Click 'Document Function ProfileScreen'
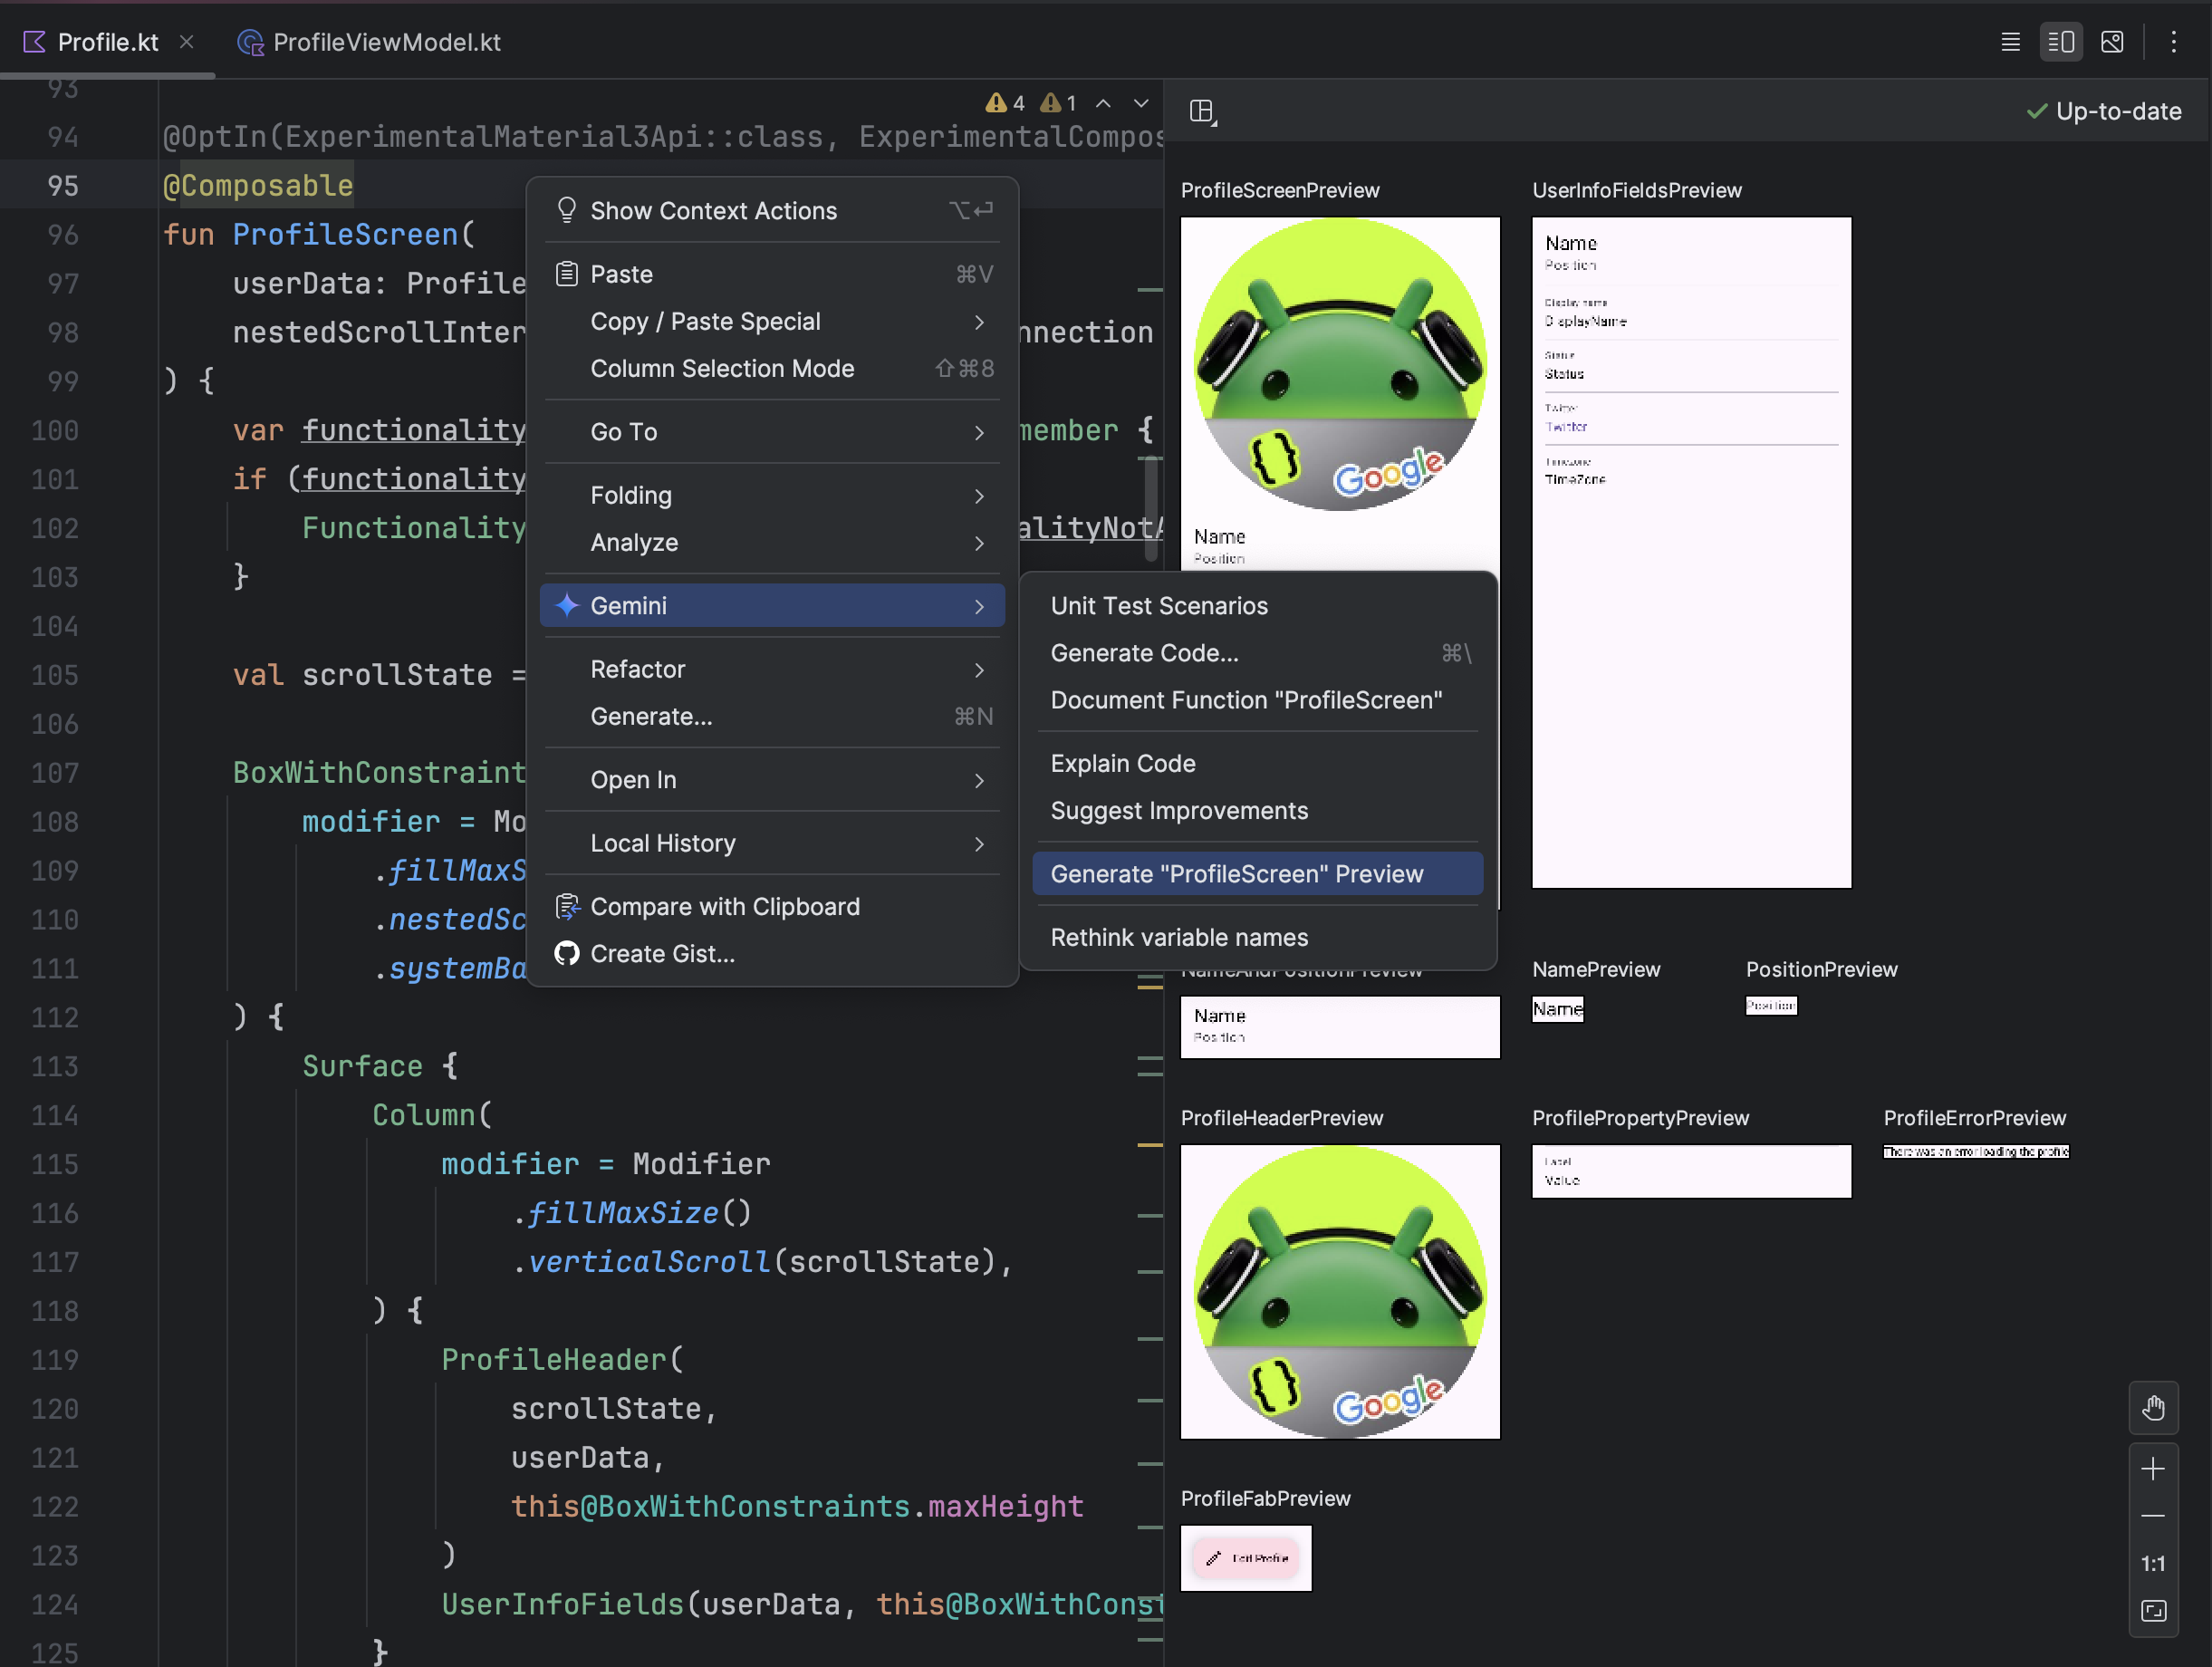 point(1246,699)
